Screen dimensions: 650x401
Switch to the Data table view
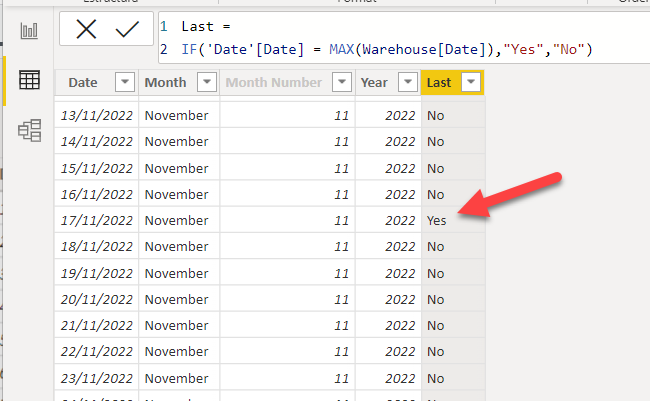29,80
